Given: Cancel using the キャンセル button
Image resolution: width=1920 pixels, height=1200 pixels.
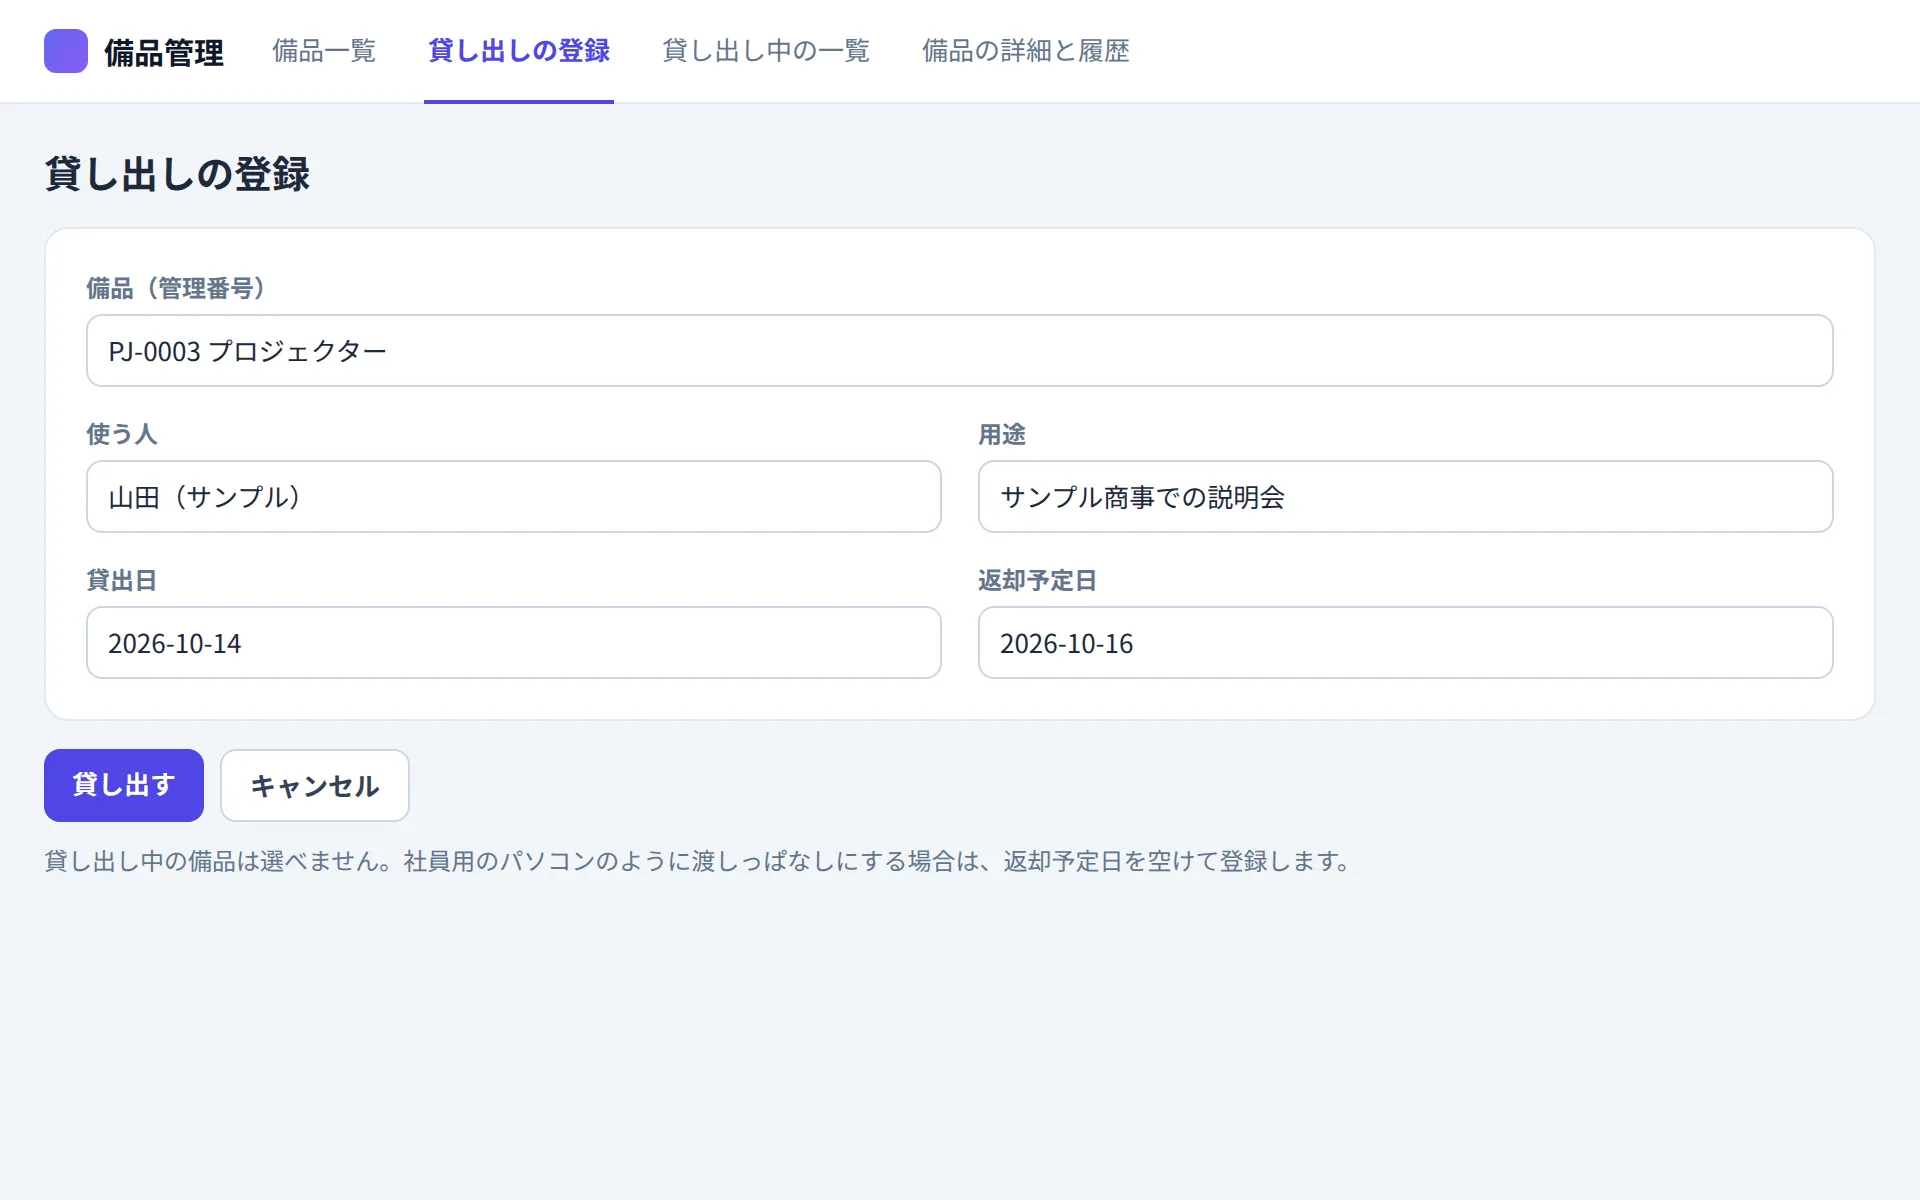Looking at the screenshot, I should pos(315,785).
